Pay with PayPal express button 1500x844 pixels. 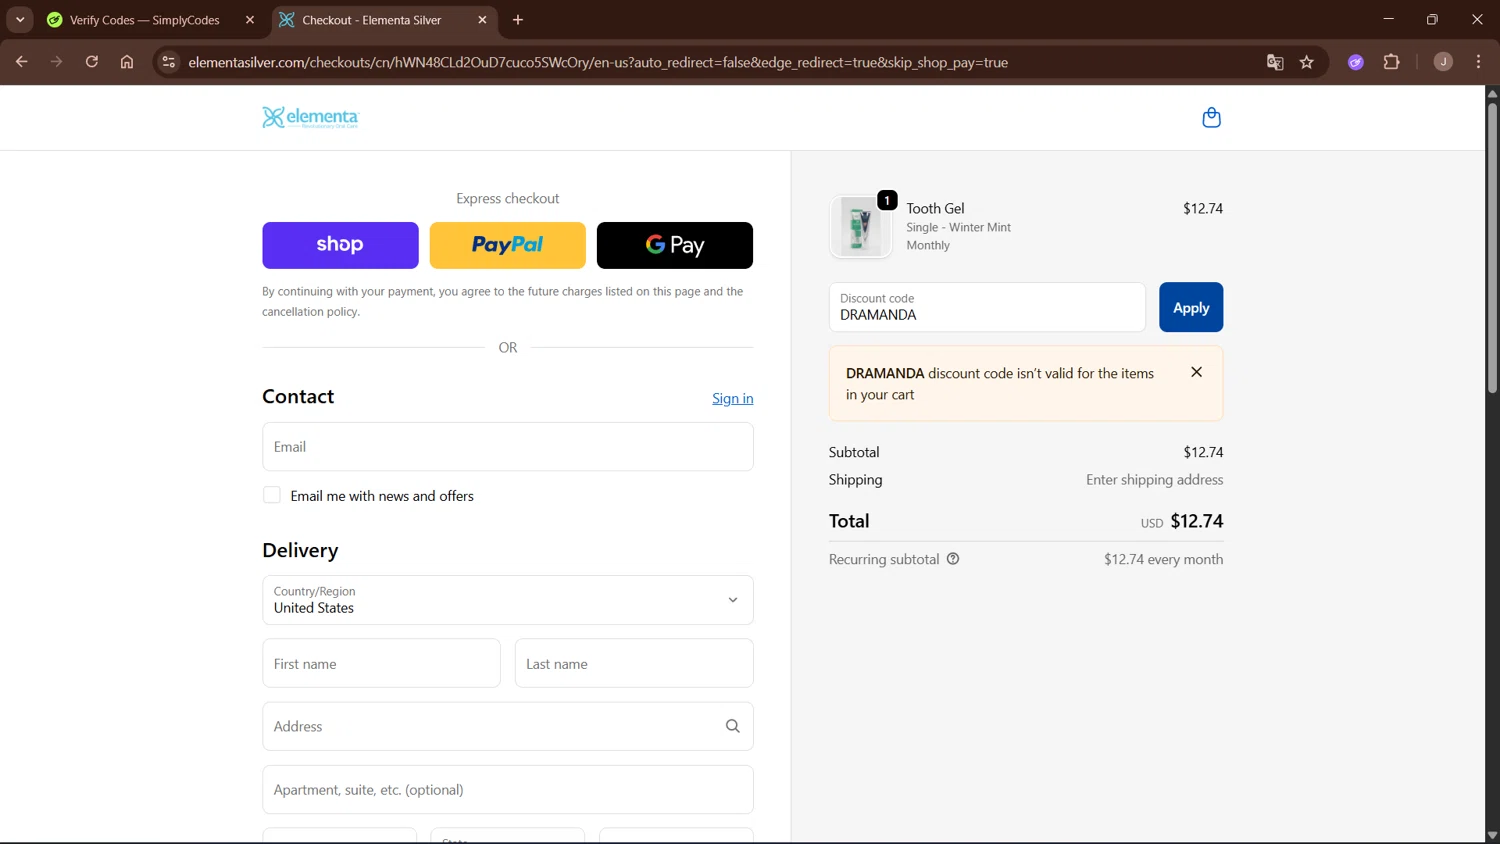(507, 245)
